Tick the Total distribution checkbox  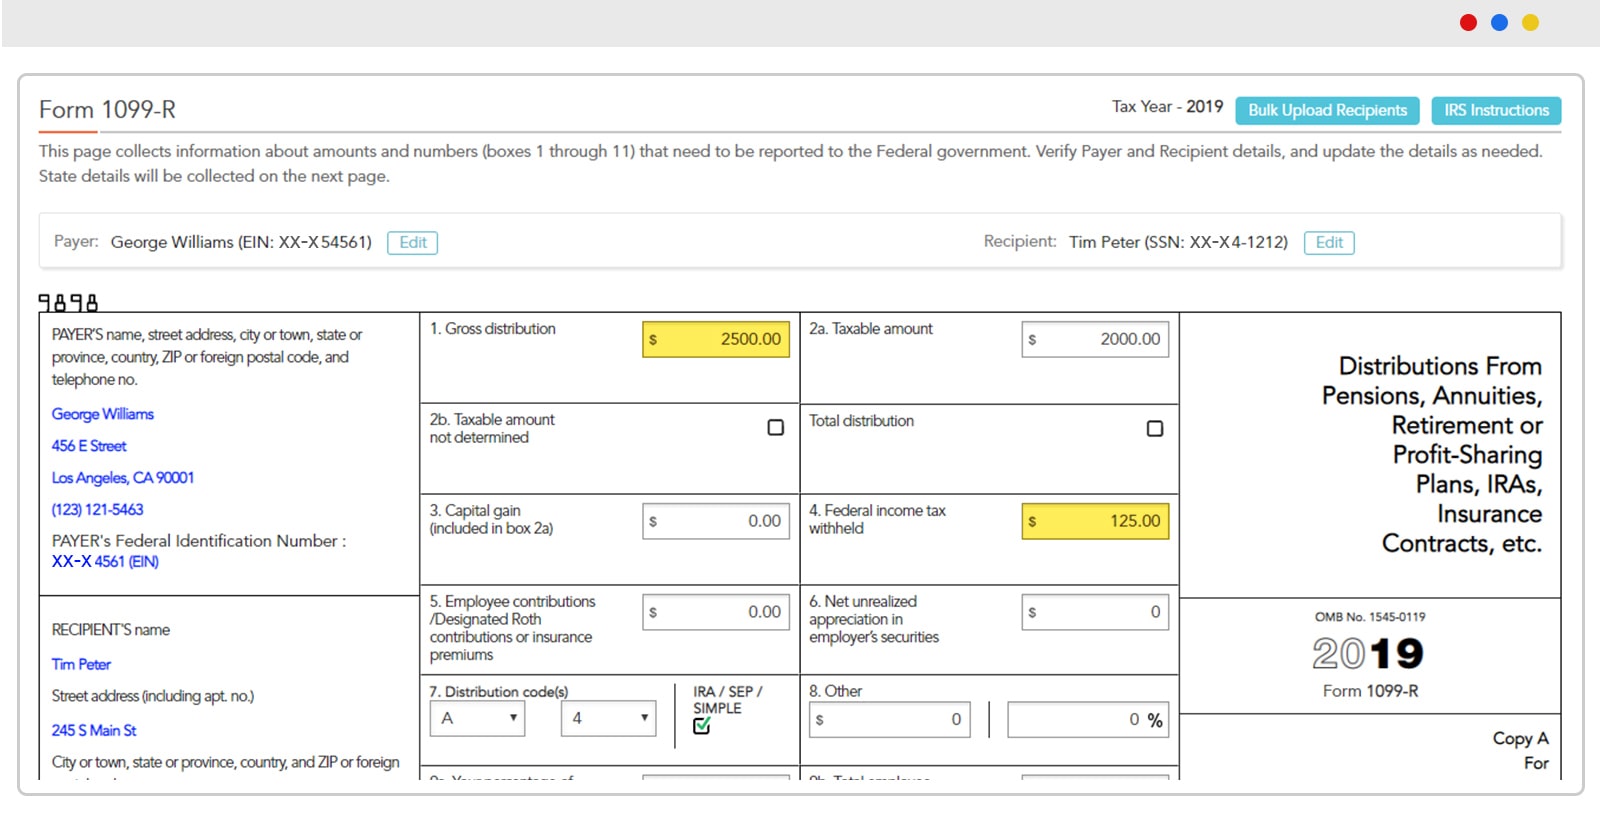click(1154, 429)
